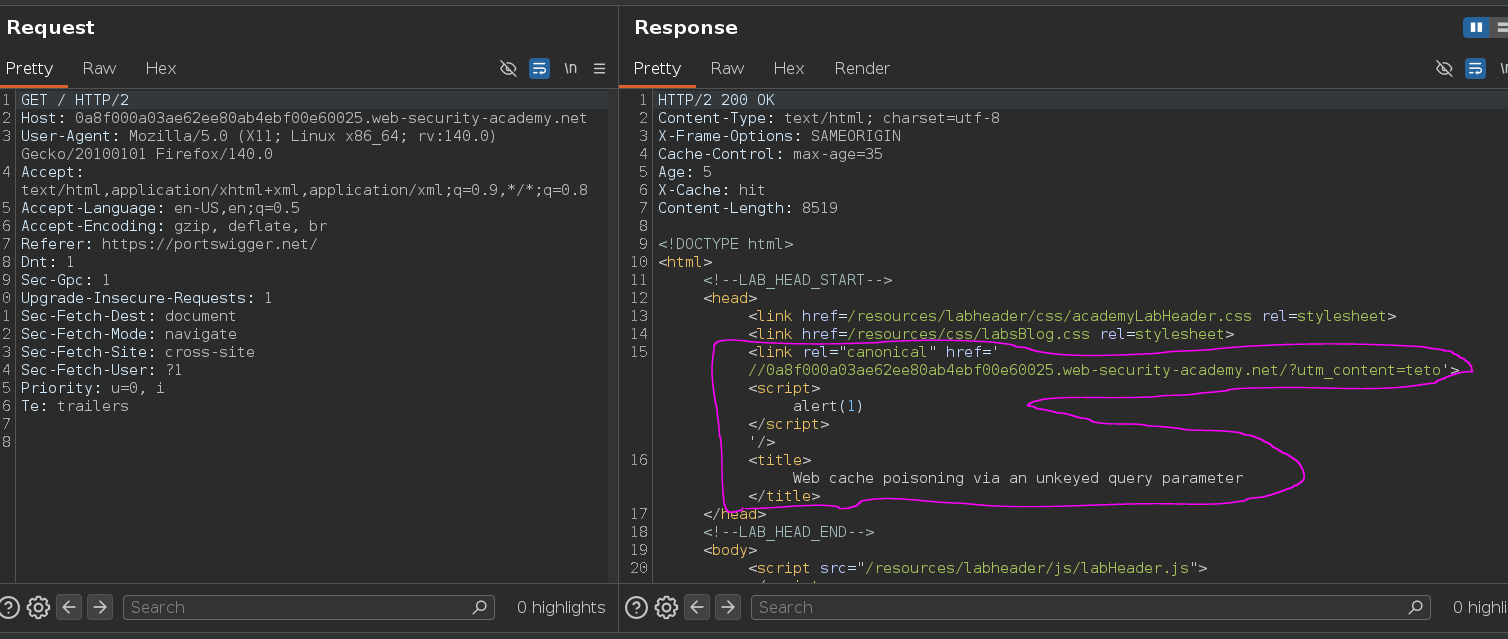Click 'Content-Type: text/html; charset=utf-8' response header
This screenshot has height=639, width=1508.
pyautogui.click(x=829, y=118)
